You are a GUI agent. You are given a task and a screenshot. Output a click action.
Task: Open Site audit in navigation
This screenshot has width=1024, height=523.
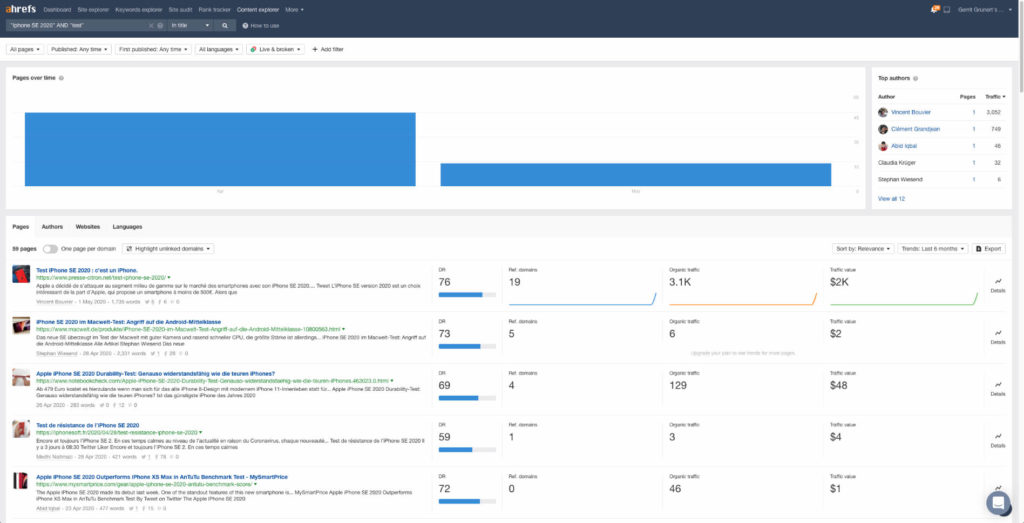pyautogui.click(x=181, y=10)
